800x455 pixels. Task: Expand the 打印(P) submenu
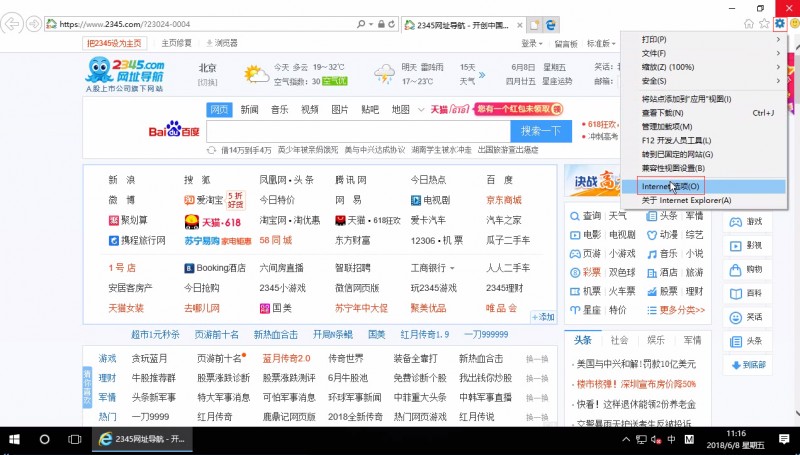pyautogui.click(x=703, y=39)
